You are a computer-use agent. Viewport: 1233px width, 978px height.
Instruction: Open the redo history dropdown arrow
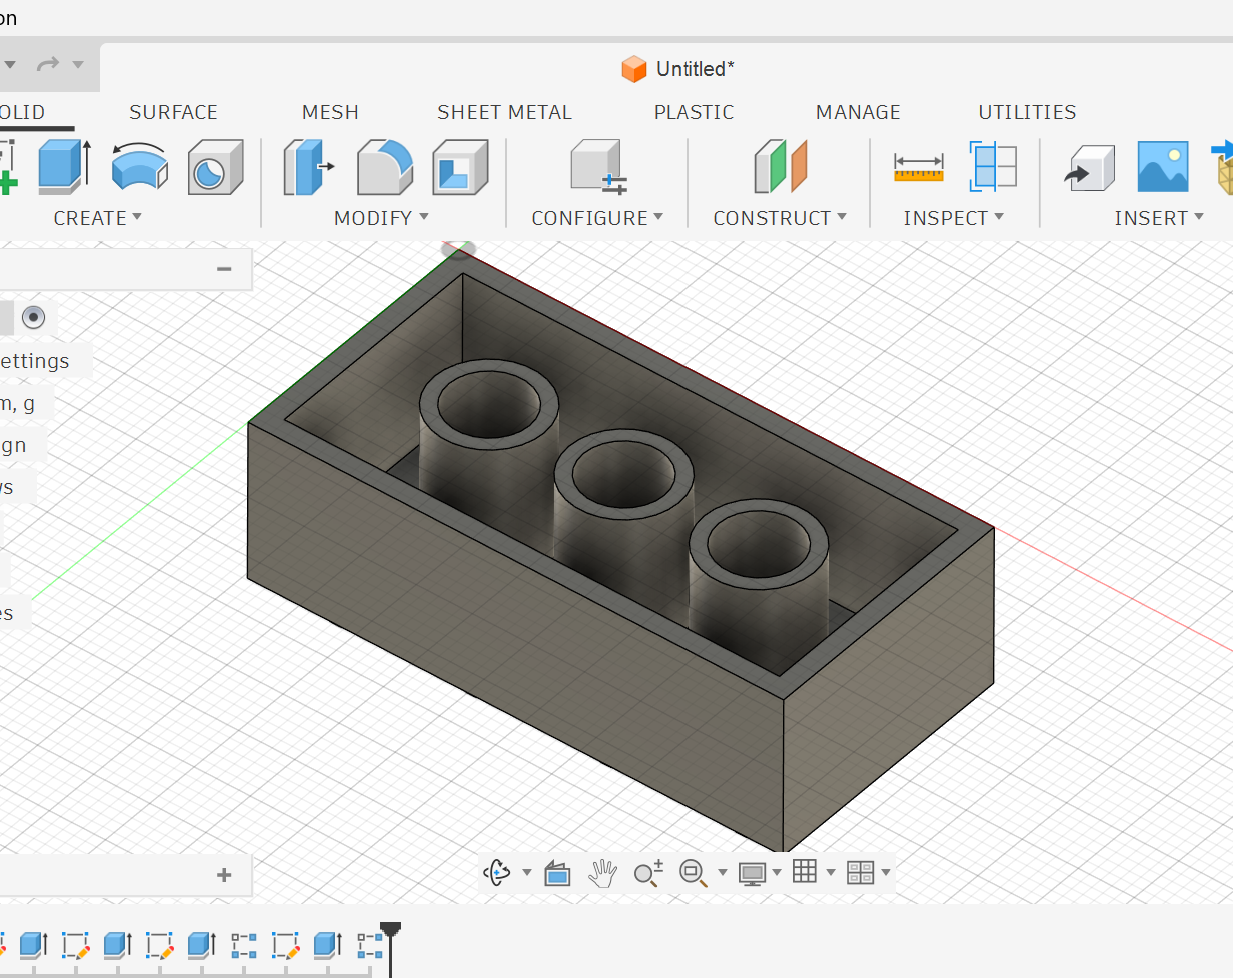(x=78, y=65)
